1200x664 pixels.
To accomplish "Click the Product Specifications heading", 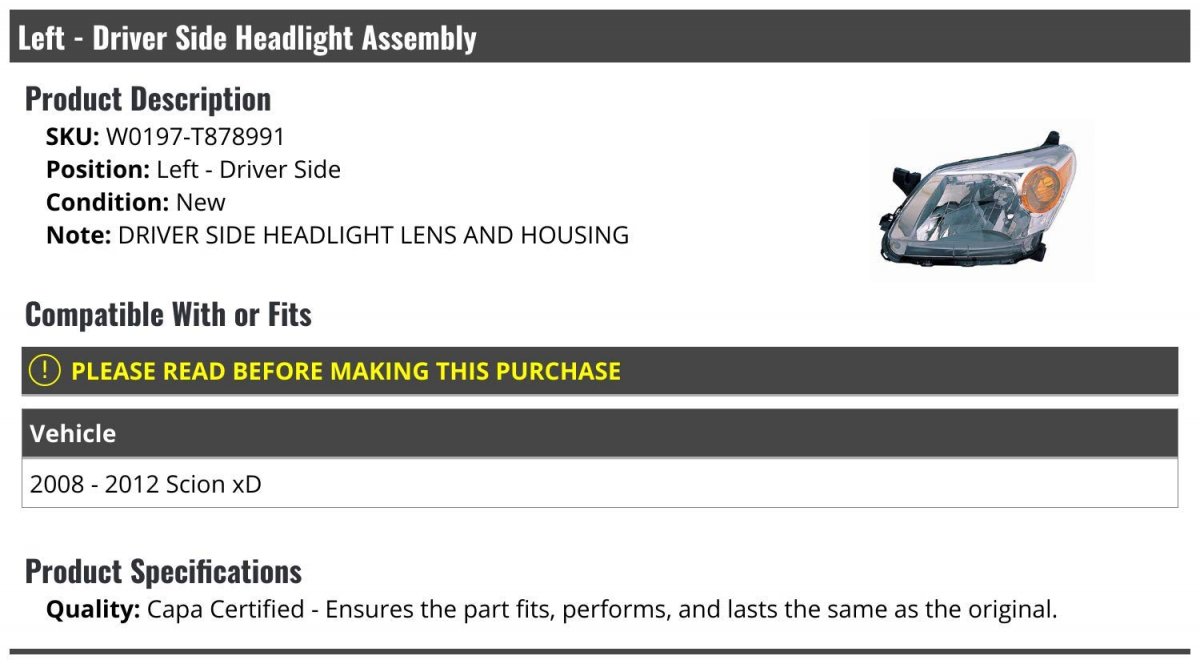I will (163, 571).
